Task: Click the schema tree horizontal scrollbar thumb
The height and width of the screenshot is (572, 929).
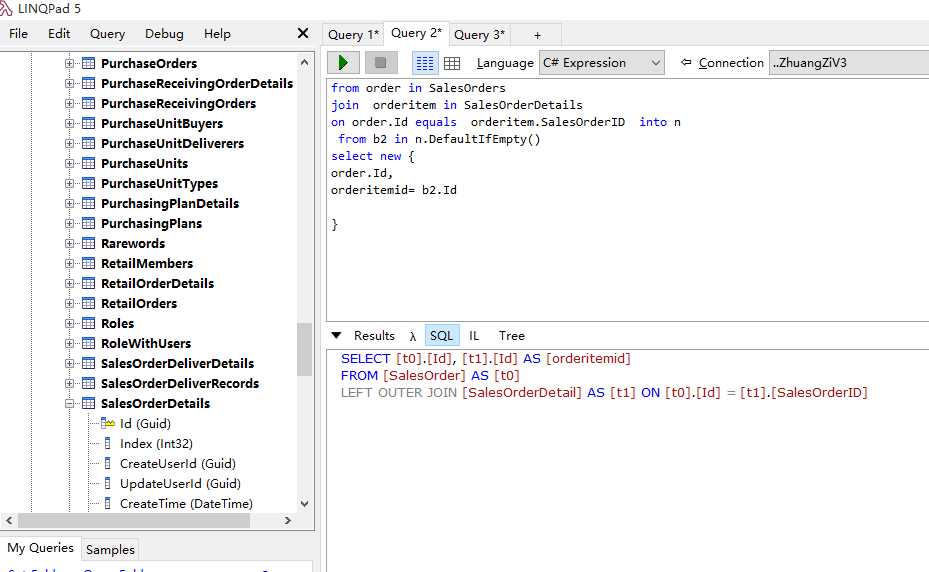Action: click(134, 520)
